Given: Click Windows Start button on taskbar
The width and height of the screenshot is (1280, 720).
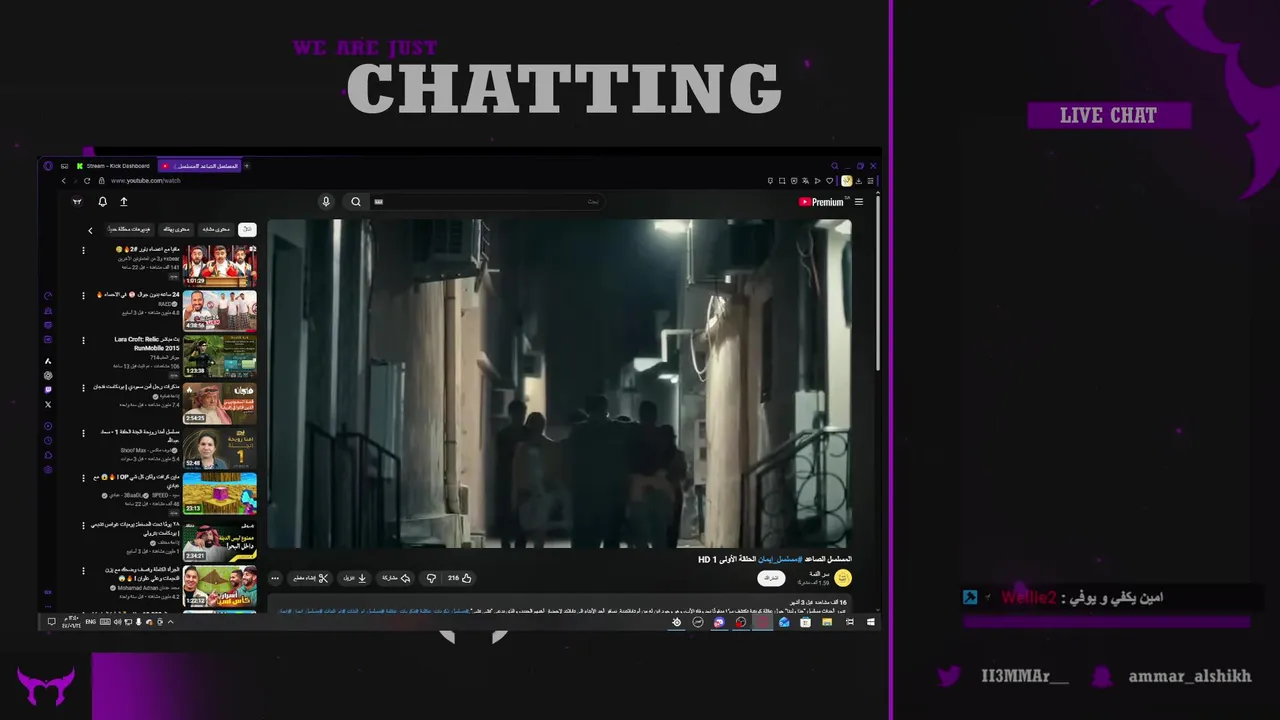Looking at the screenshot, I should pyautogui.click(x=871, y=622).
